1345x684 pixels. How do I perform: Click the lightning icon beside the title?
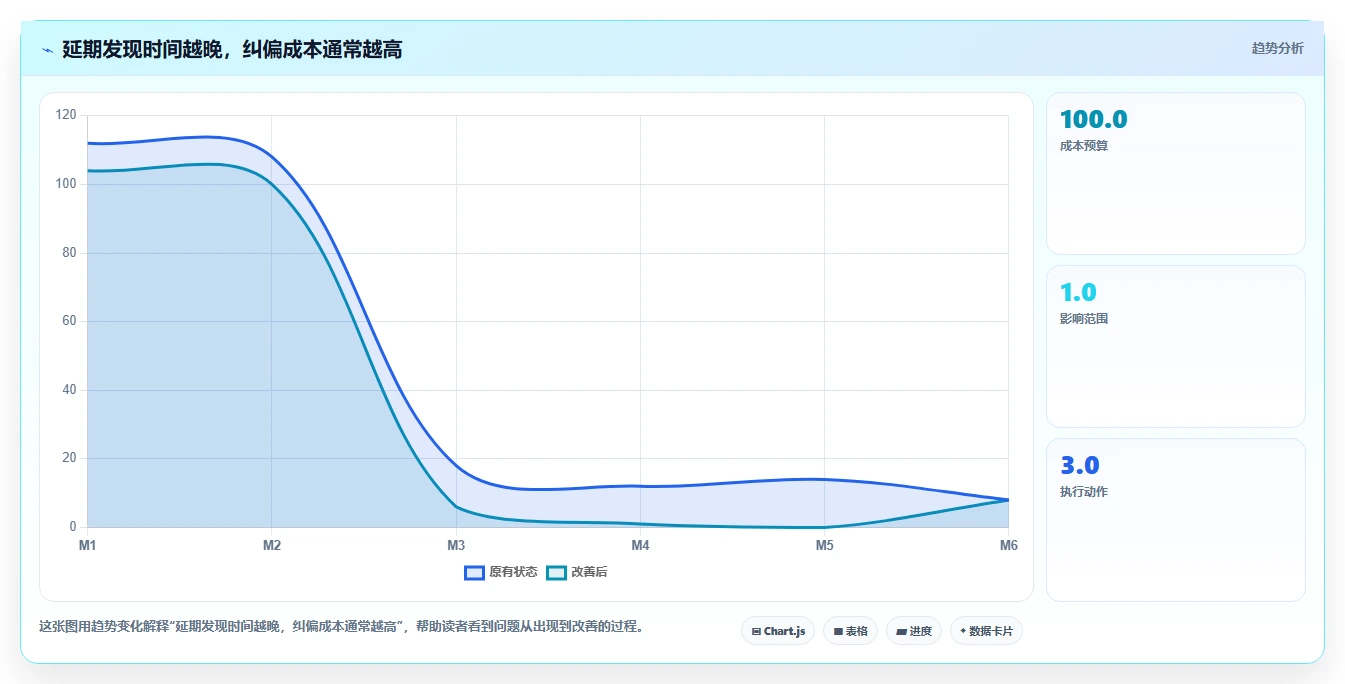48,49
